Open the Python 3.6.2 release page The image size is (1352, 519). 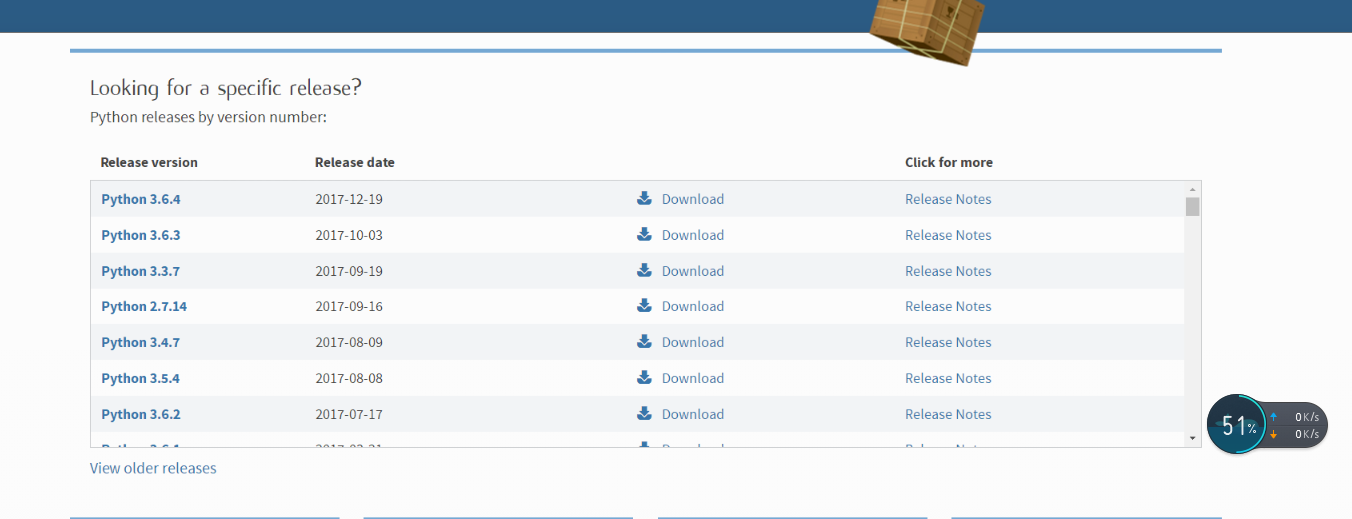click(x=141, y=414)
